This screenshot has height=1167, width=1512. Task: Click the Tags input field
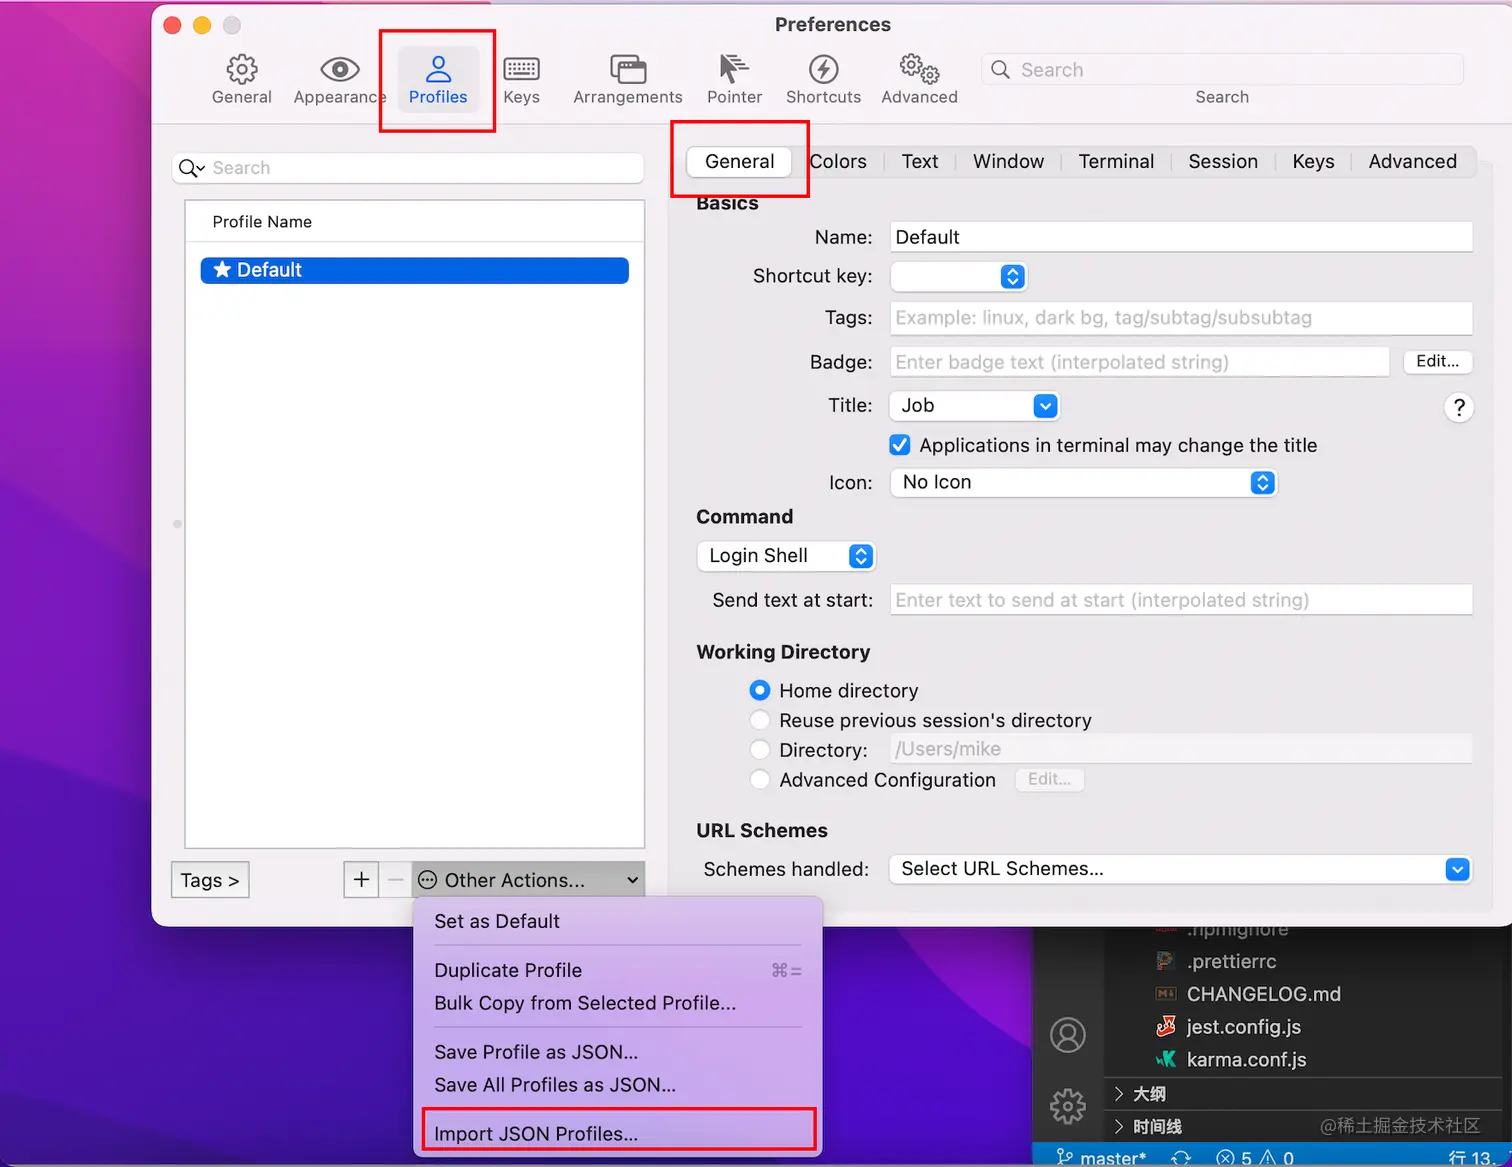(1181, 318)
